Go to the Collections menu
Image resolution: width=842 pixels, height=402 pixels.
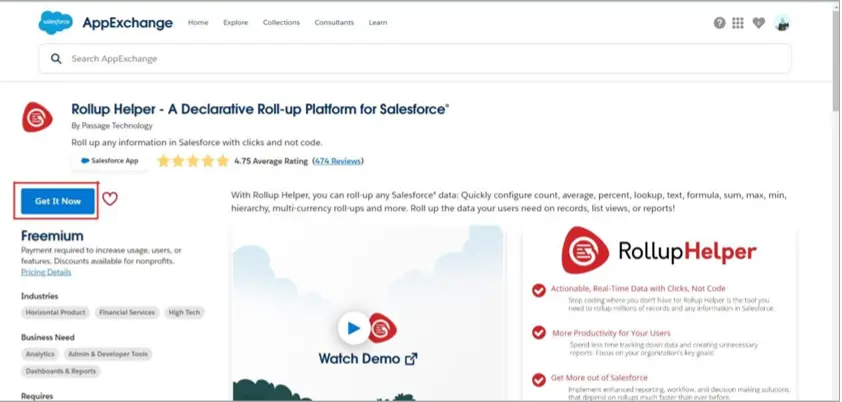coord(280,23)
